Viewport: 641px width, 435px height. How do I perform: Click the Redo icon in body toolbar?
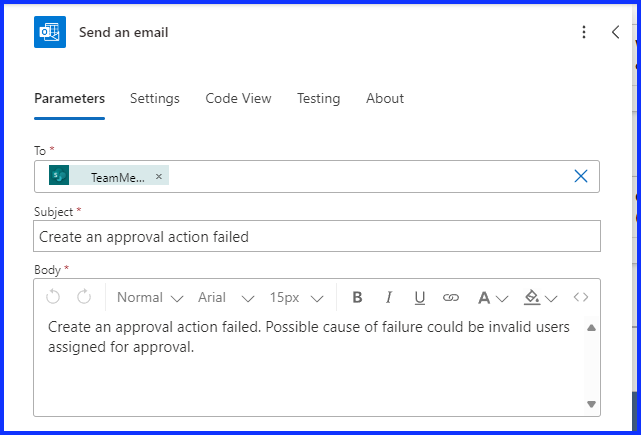[x=84, y=297]
